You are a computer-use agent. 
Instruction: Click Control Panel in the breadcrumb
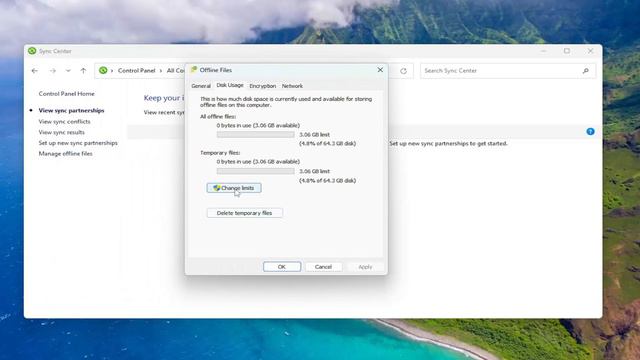click(x=136, y=71)
